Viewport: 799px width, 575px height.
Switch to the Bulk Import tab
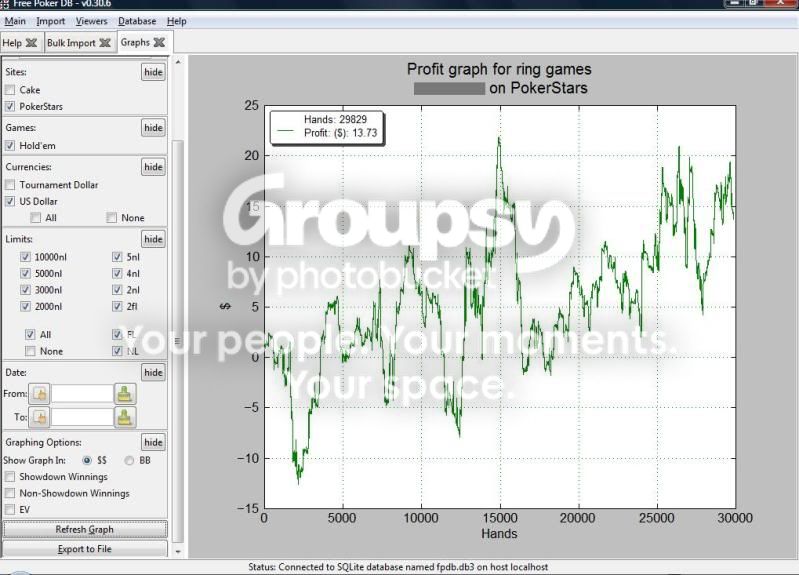tap(71, 43)
